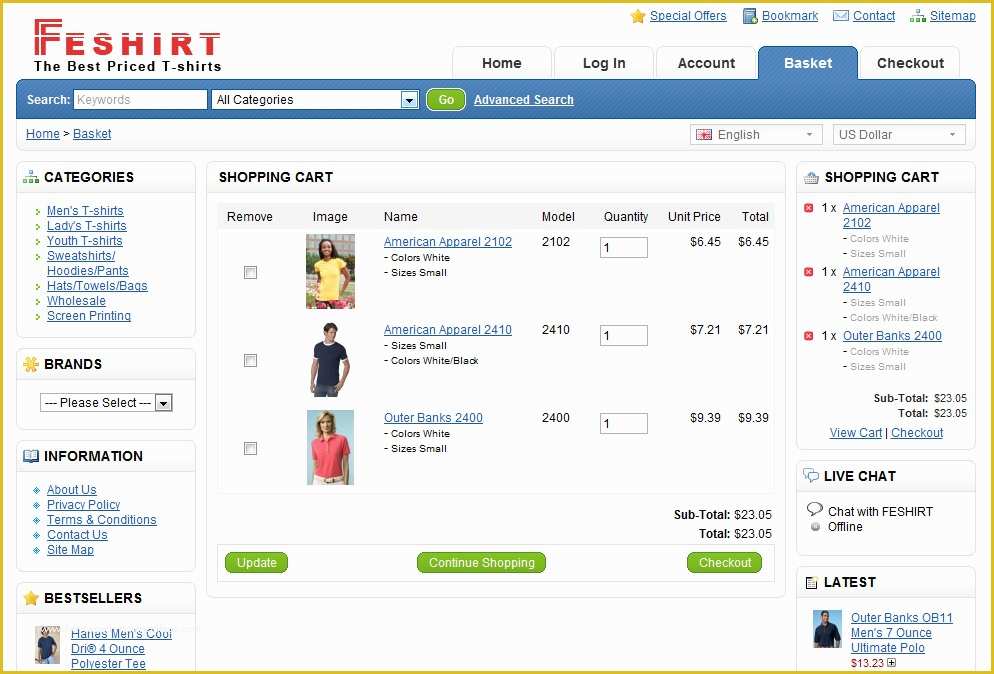Click the View Cart link
This screenshot has width=994, height=674.
856,432
